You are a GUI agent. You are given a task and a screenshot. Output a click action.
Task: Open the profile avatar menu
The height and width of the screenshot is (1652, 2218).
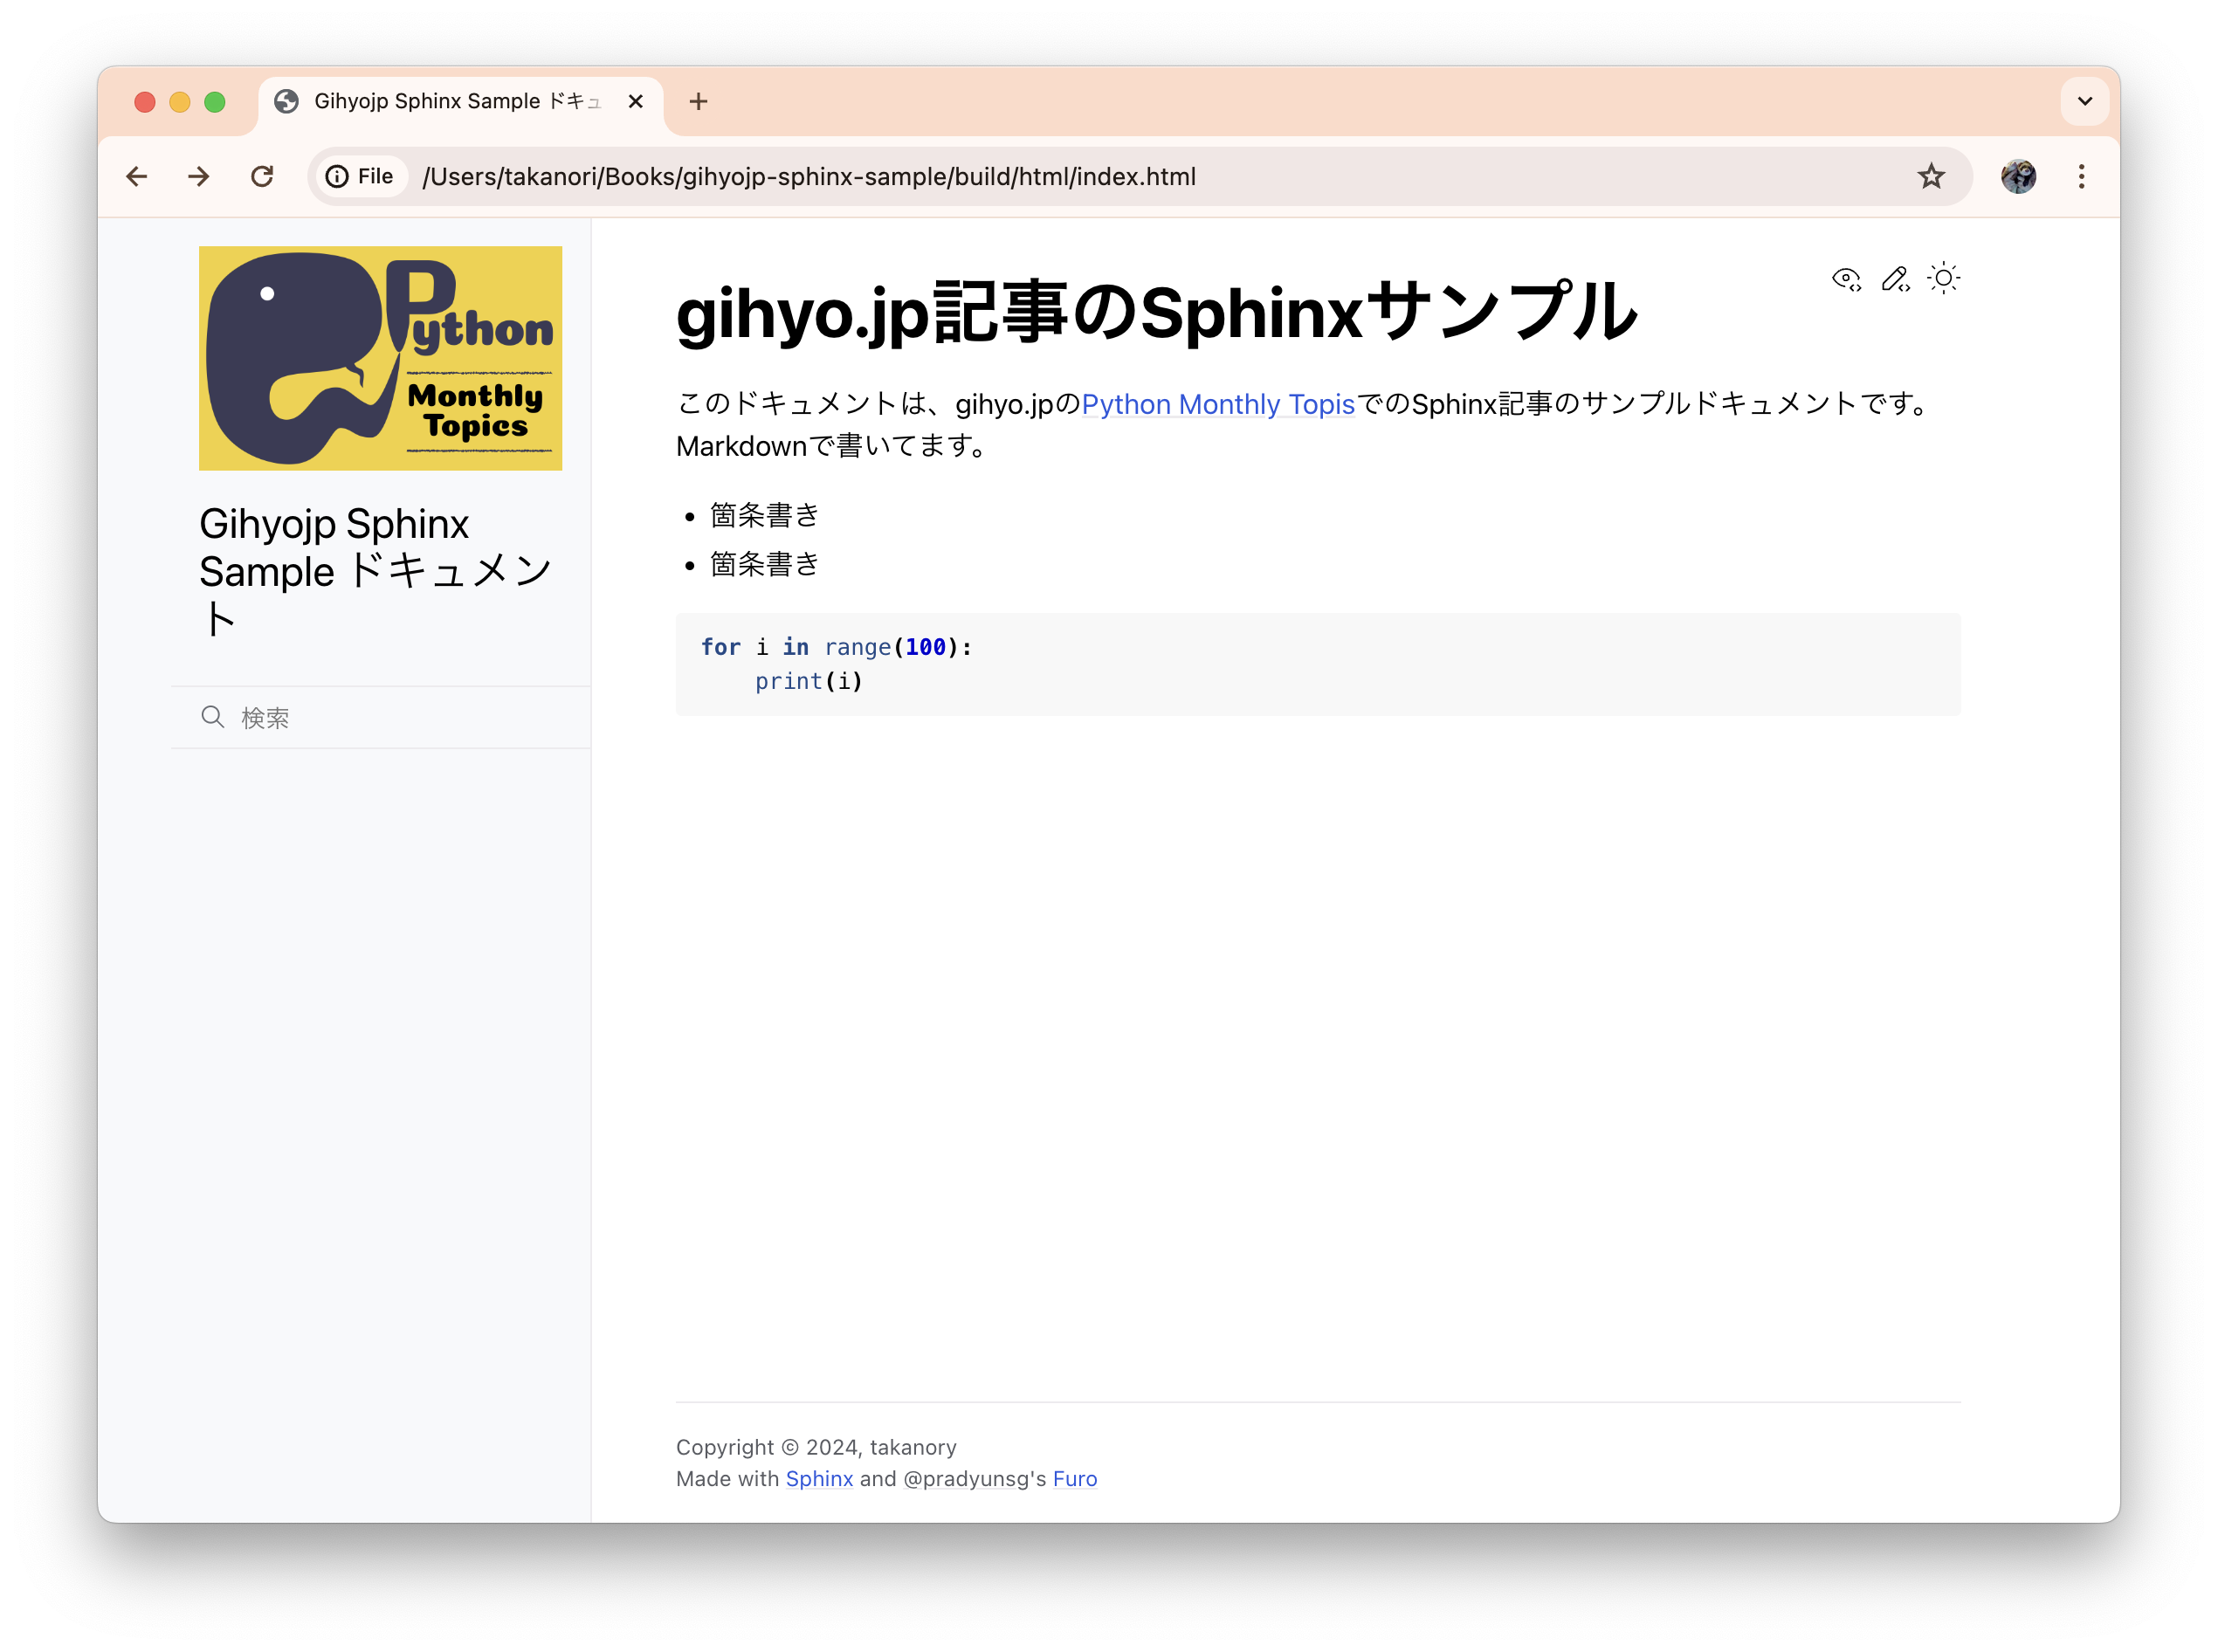point(2018,177)
